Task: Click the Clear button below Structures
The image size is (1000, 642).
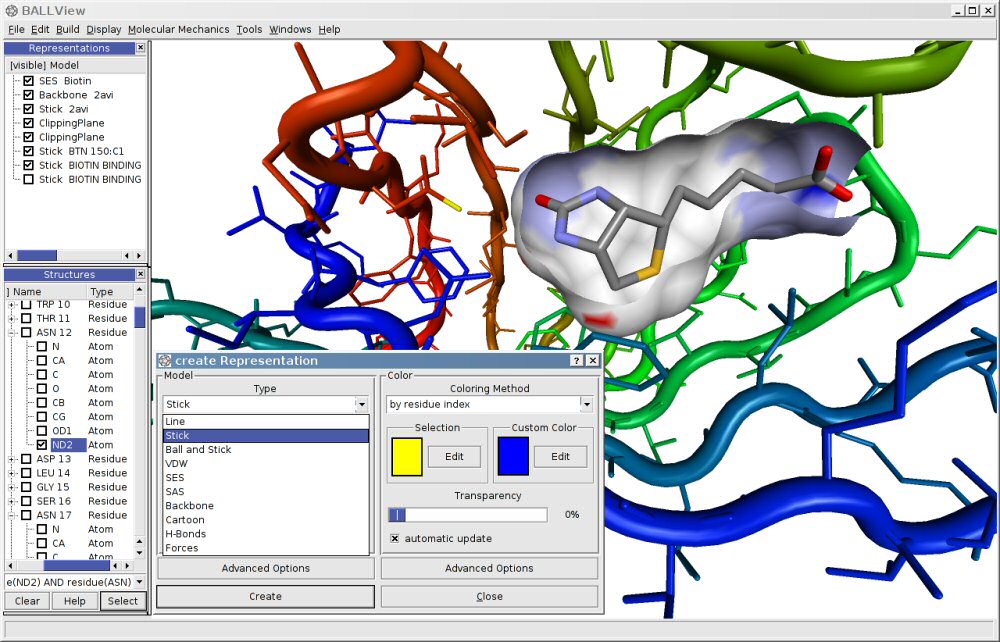Action: point(27,601)
